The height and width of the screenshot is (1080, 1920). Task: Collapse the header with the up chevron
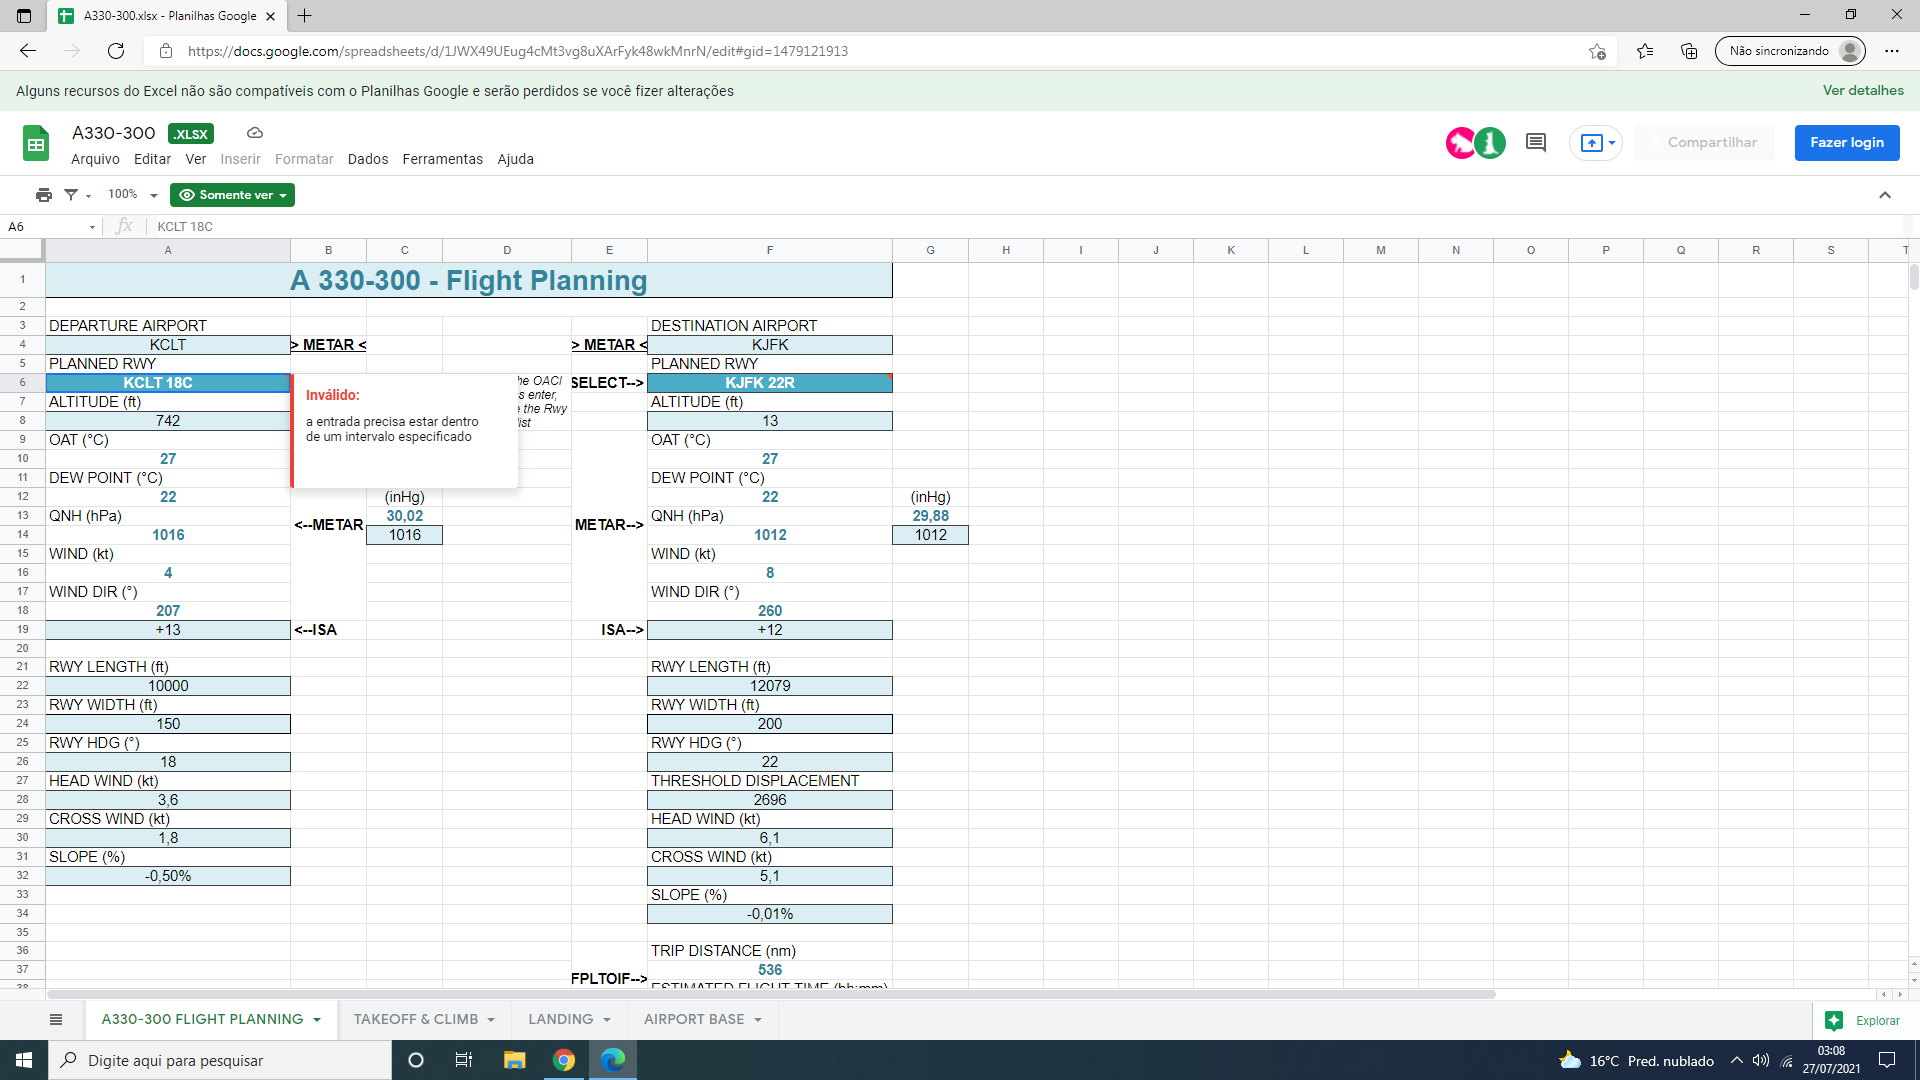click(x=1885, y=195)
